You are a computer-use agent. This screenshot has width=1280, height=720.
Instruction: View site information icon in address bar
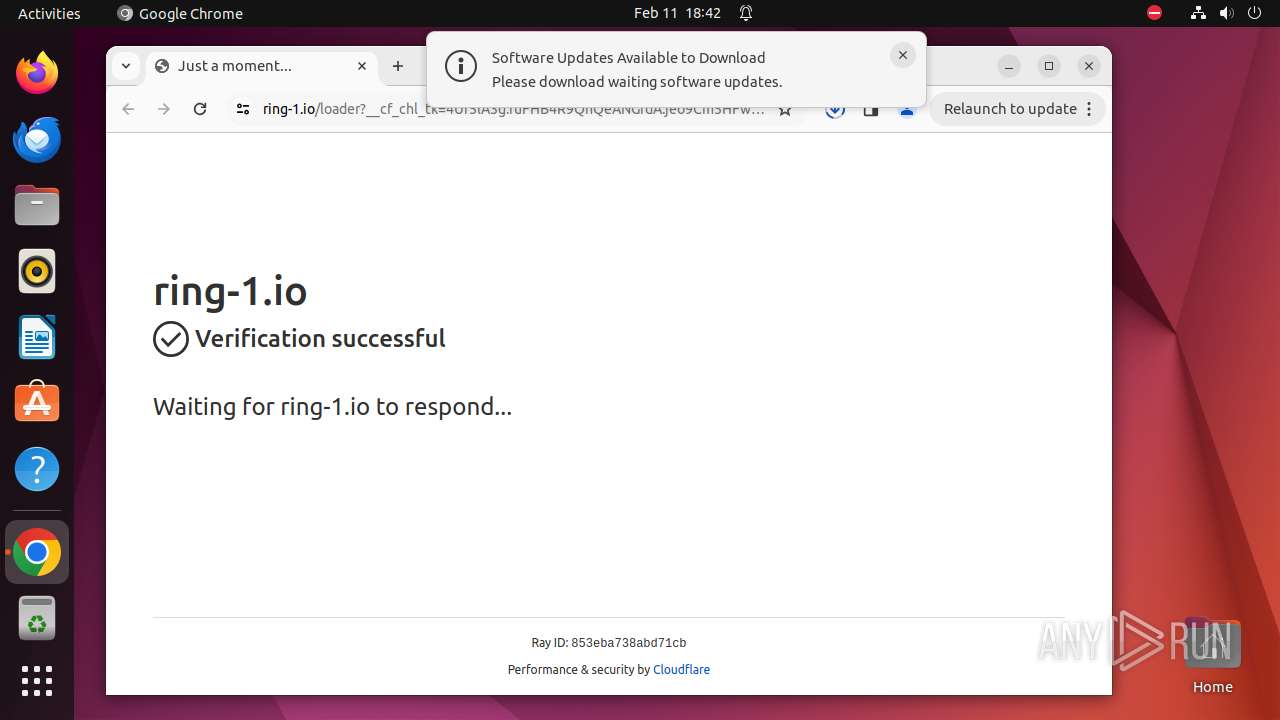[x=242, y=109]
